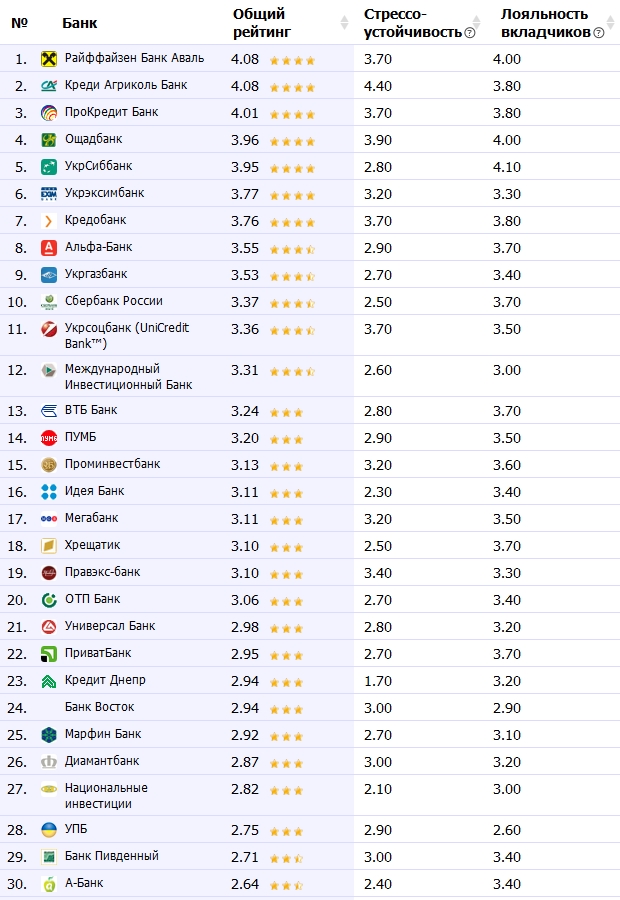Sort by Стрессо-устойчивость sort arrows

476,22
